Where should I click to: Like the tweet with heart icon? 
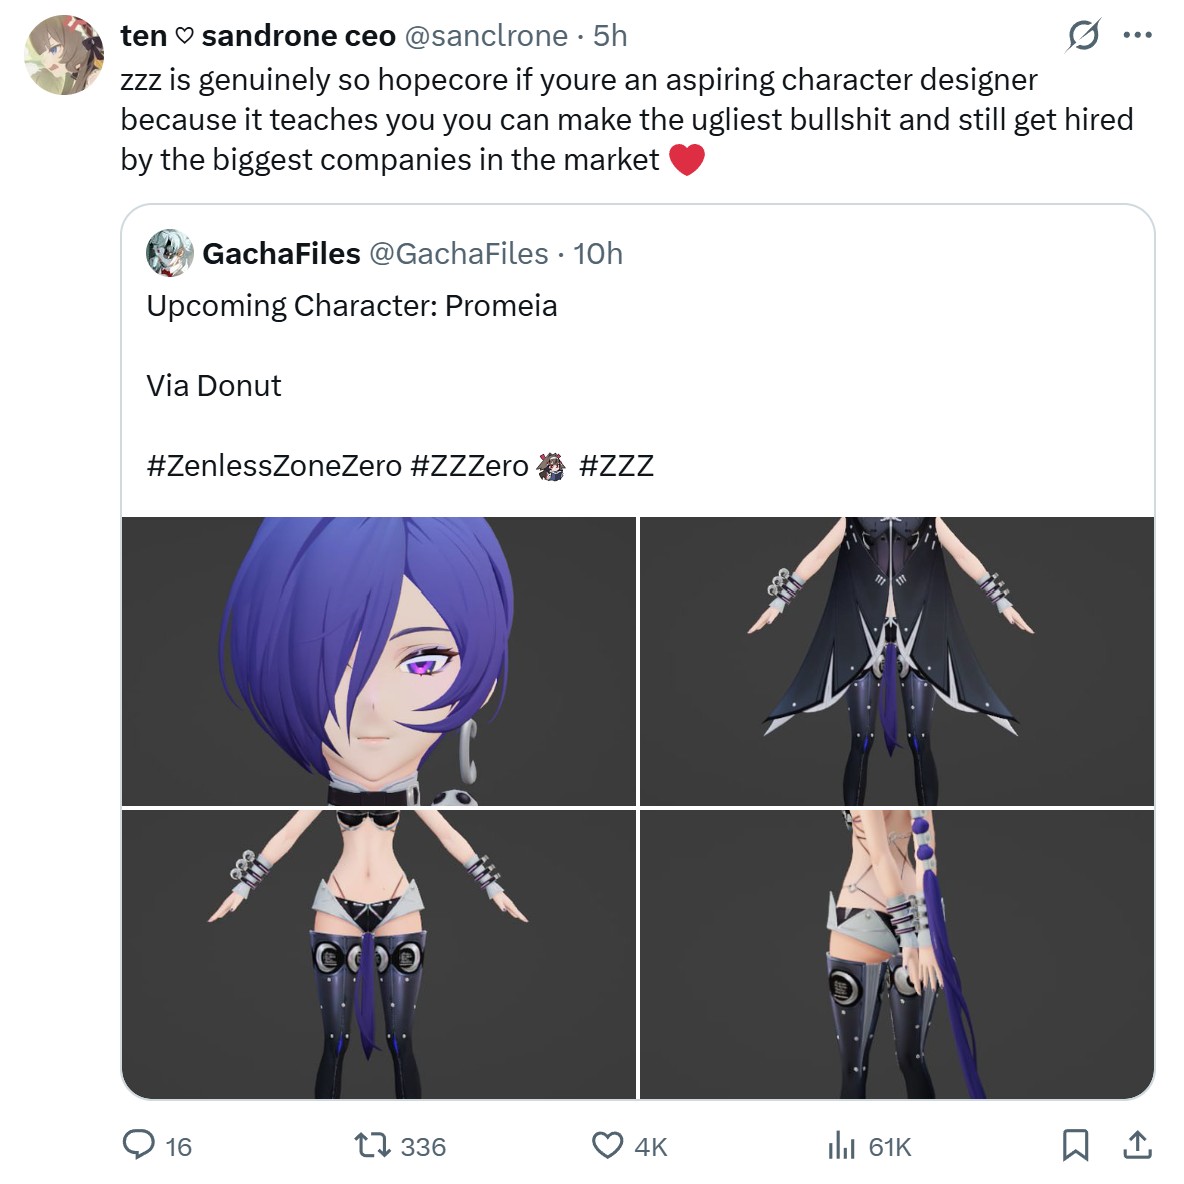(x=607, y=1145)
